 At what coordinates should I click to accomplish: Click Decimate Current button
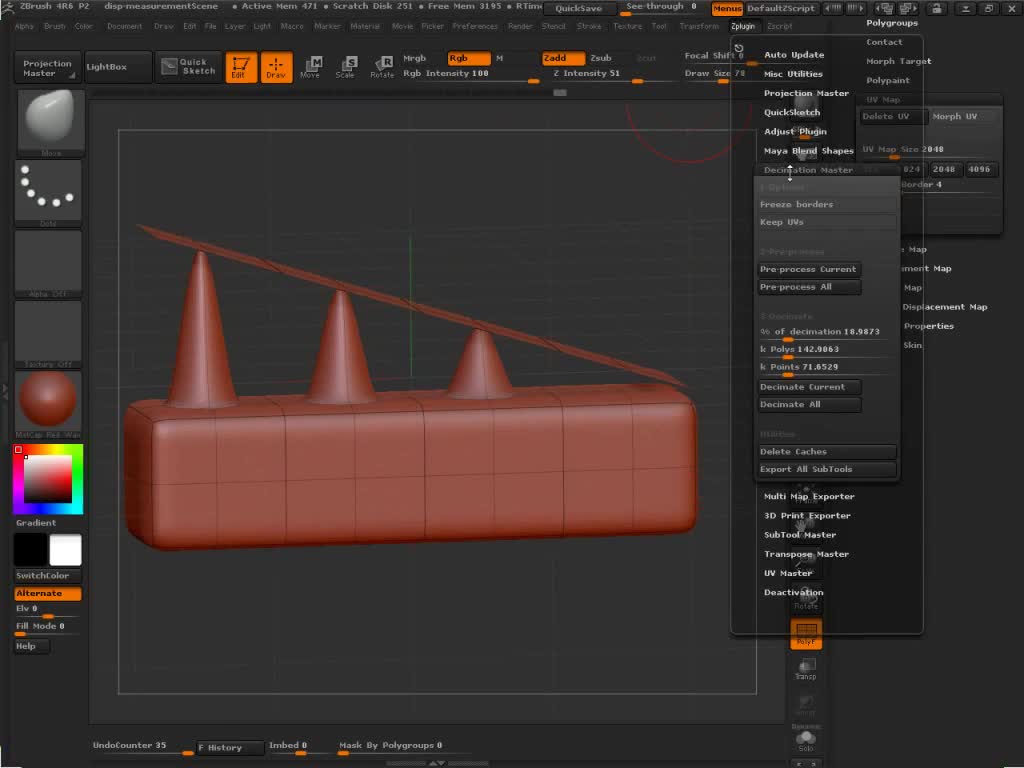tap(808, 387)
